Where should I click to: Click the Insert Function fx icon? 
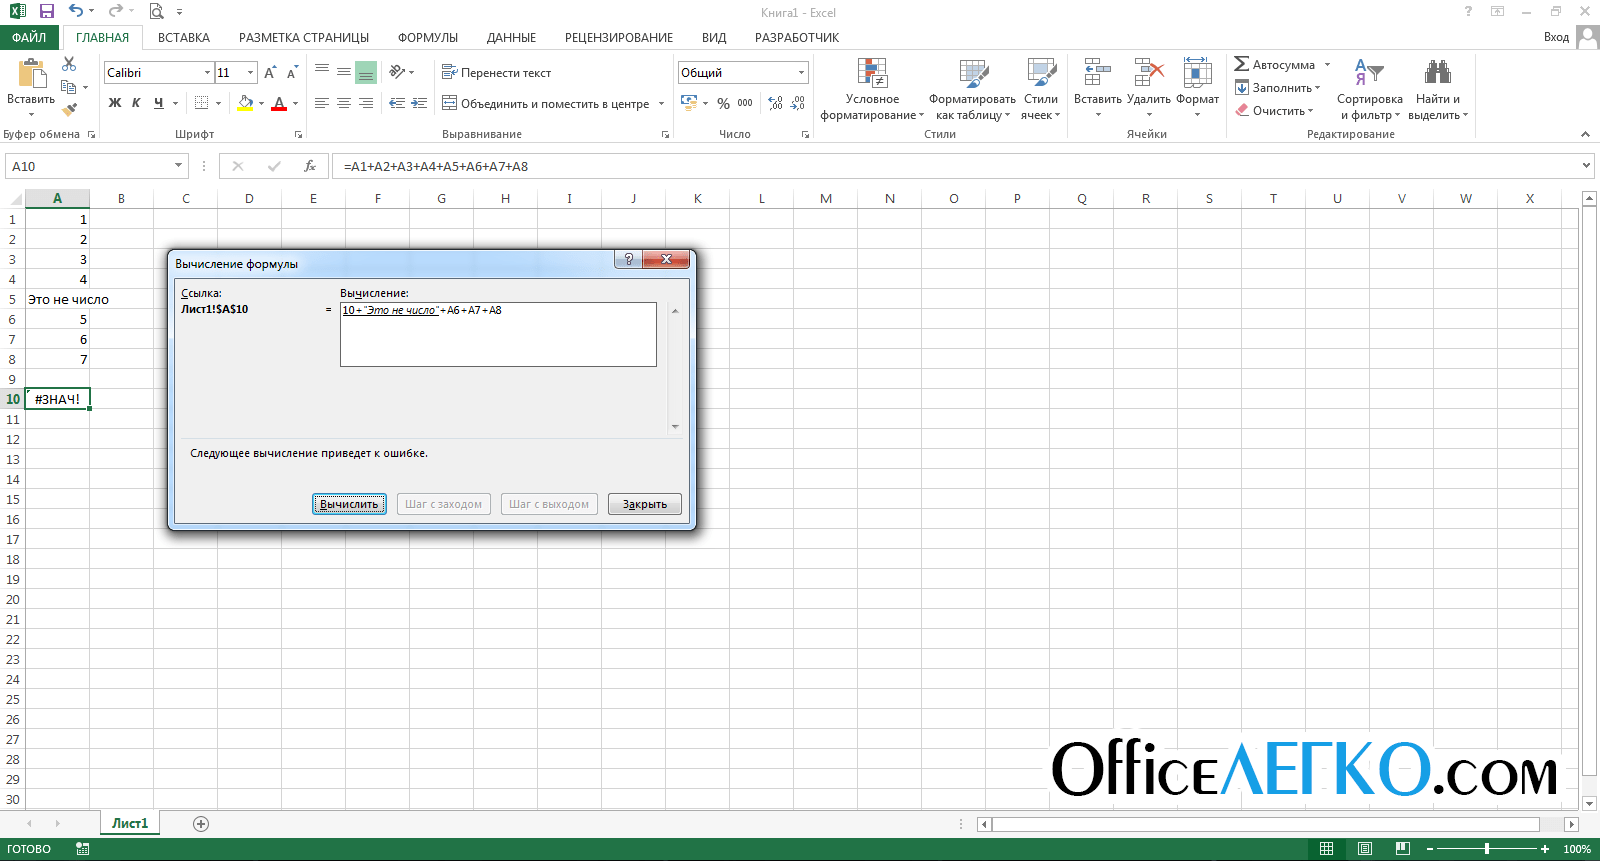pyautogui.click(x=310, y=166)
